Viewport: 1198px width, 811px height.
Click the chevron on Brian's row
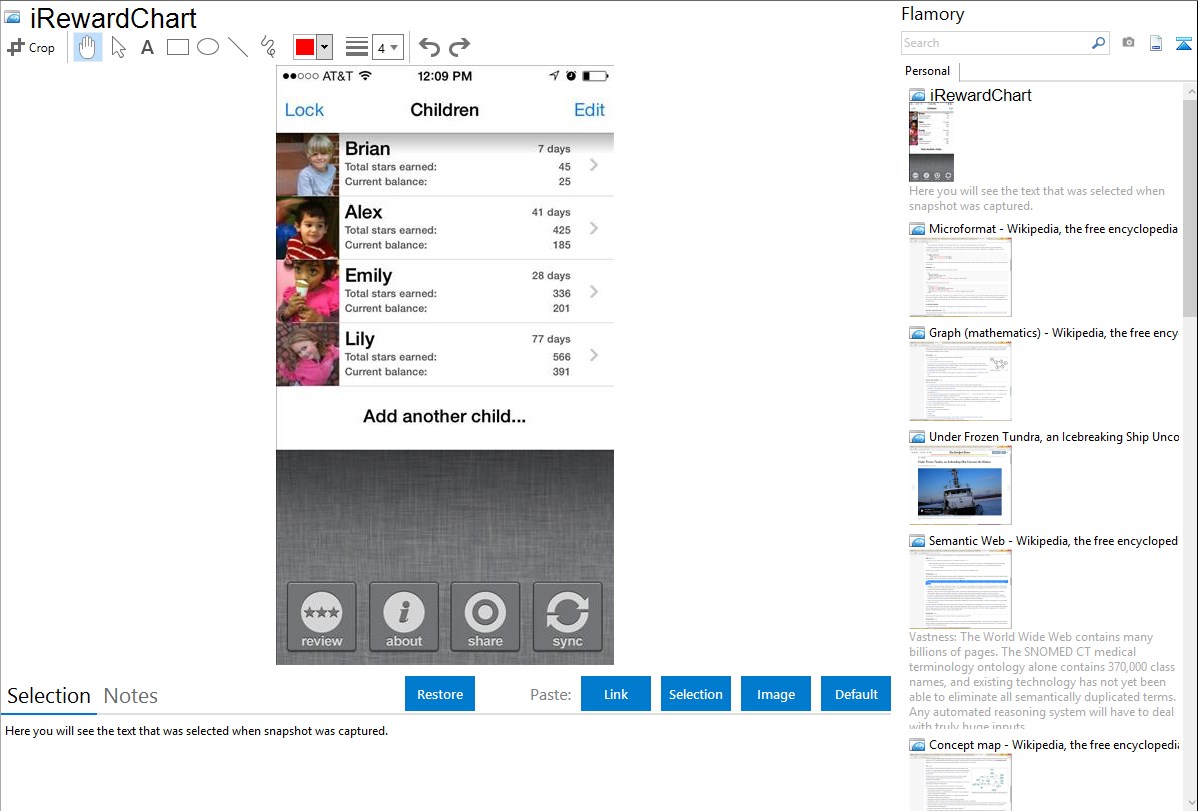[594, 165]
